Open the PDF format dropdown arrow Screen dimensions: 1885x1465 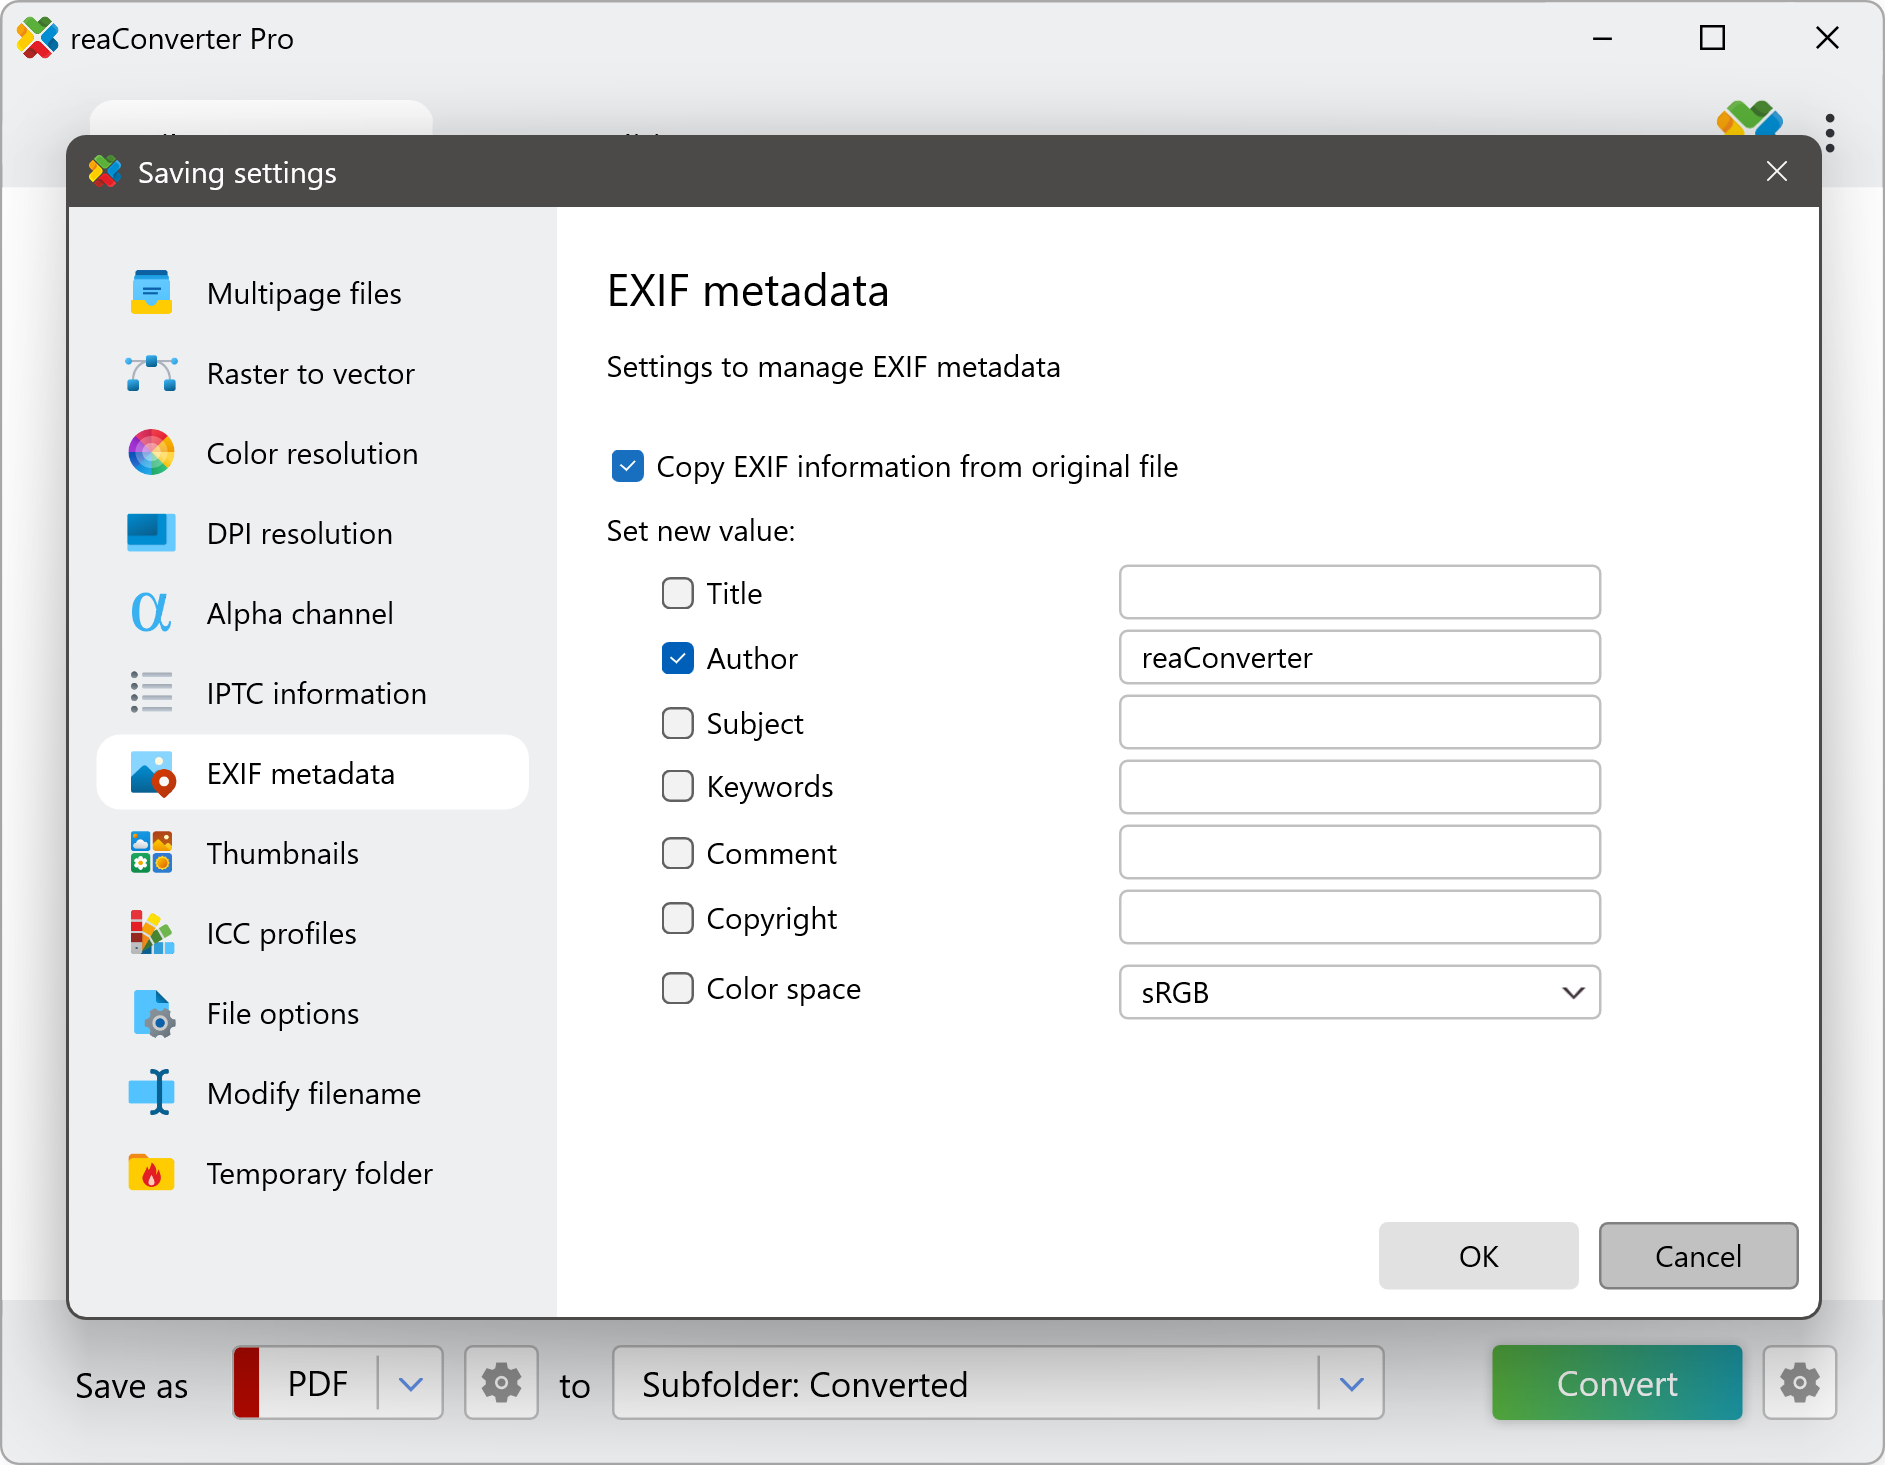tap(411, 1384)
